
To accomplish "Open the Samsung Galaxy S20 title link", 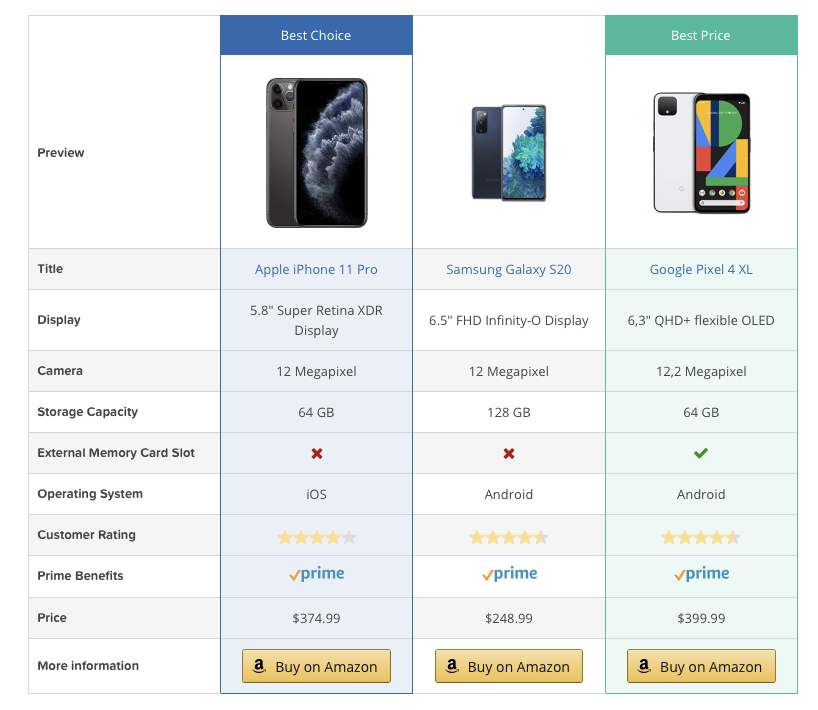I will coord(509,269).
